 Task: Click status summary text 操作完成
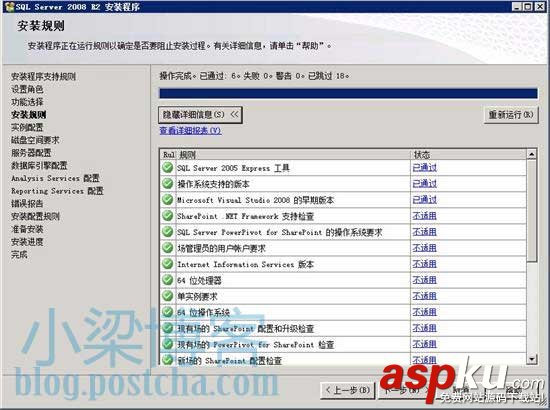coord(175,75)
